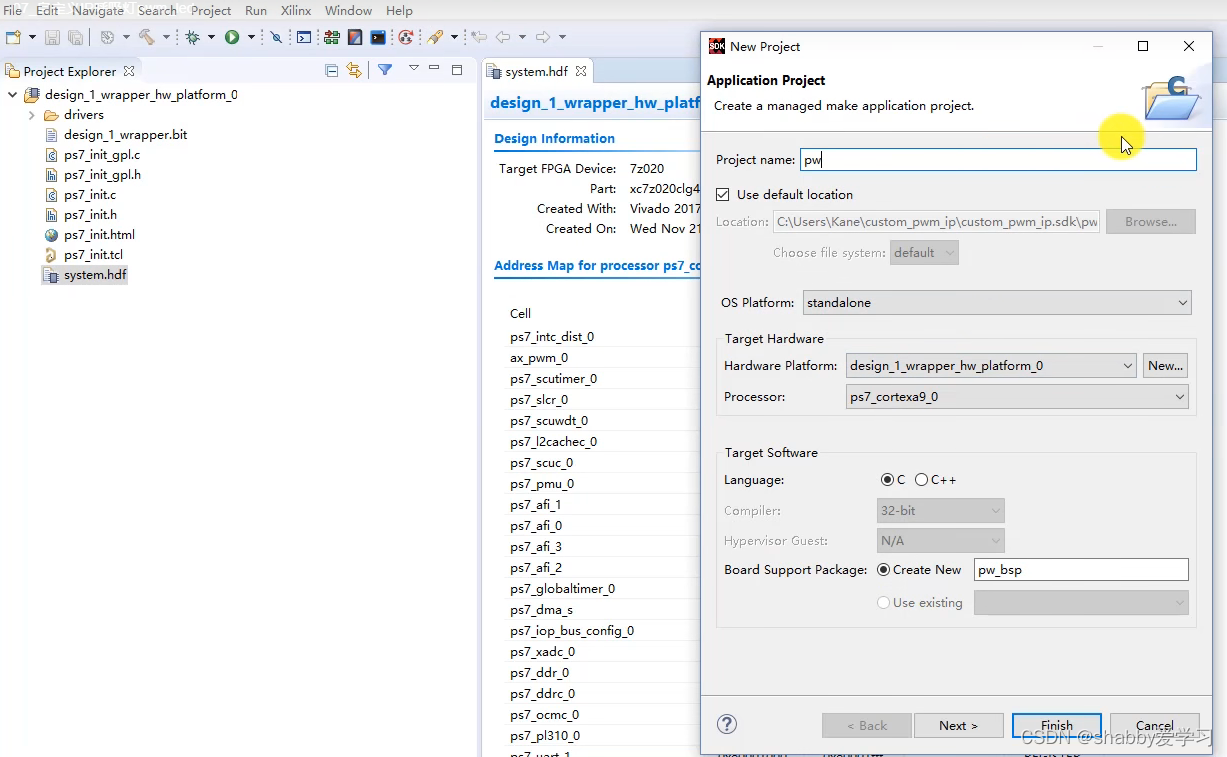Screen dimensions: 1227x757
Task: Click the flashlight Search toolbar icon
Action: click(x=435, y=37)
